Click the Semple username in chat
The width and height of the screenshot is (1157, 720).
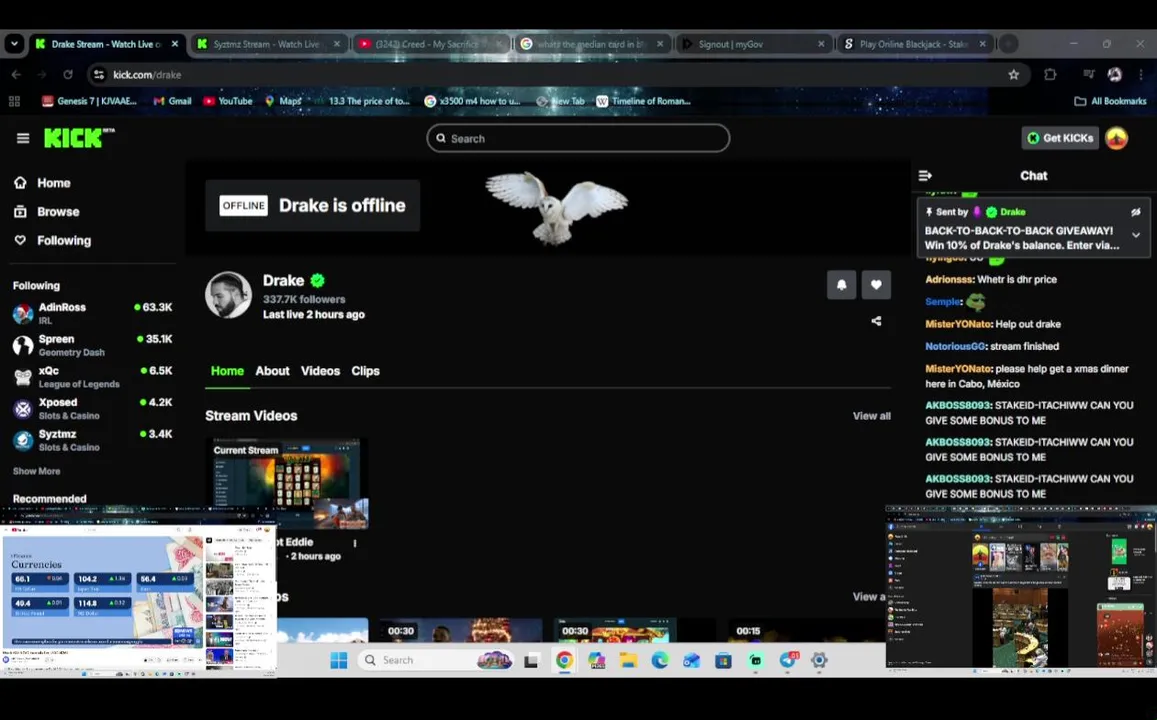[x=942, y=302]
